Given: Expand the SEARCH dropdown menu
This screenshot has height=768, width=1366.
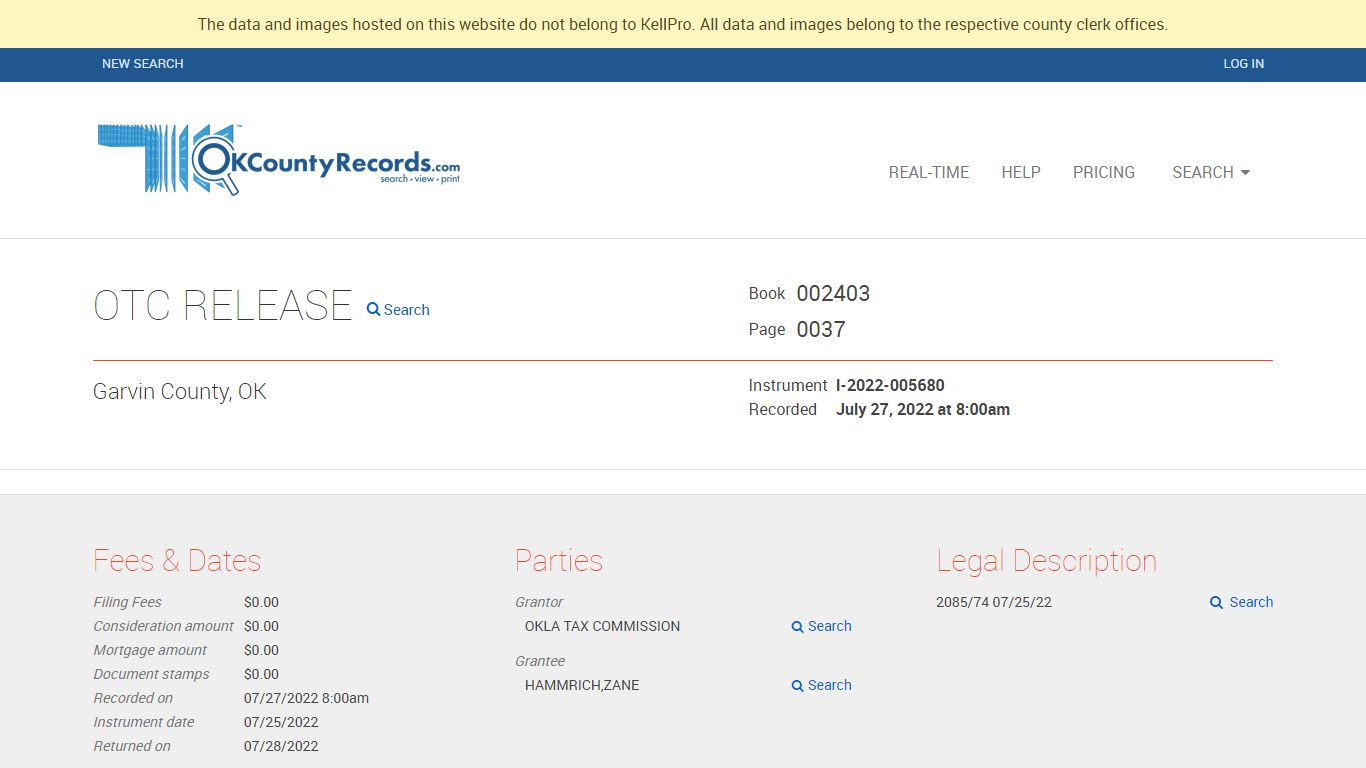Looking at the screenshot, I should click(1211, 172).
